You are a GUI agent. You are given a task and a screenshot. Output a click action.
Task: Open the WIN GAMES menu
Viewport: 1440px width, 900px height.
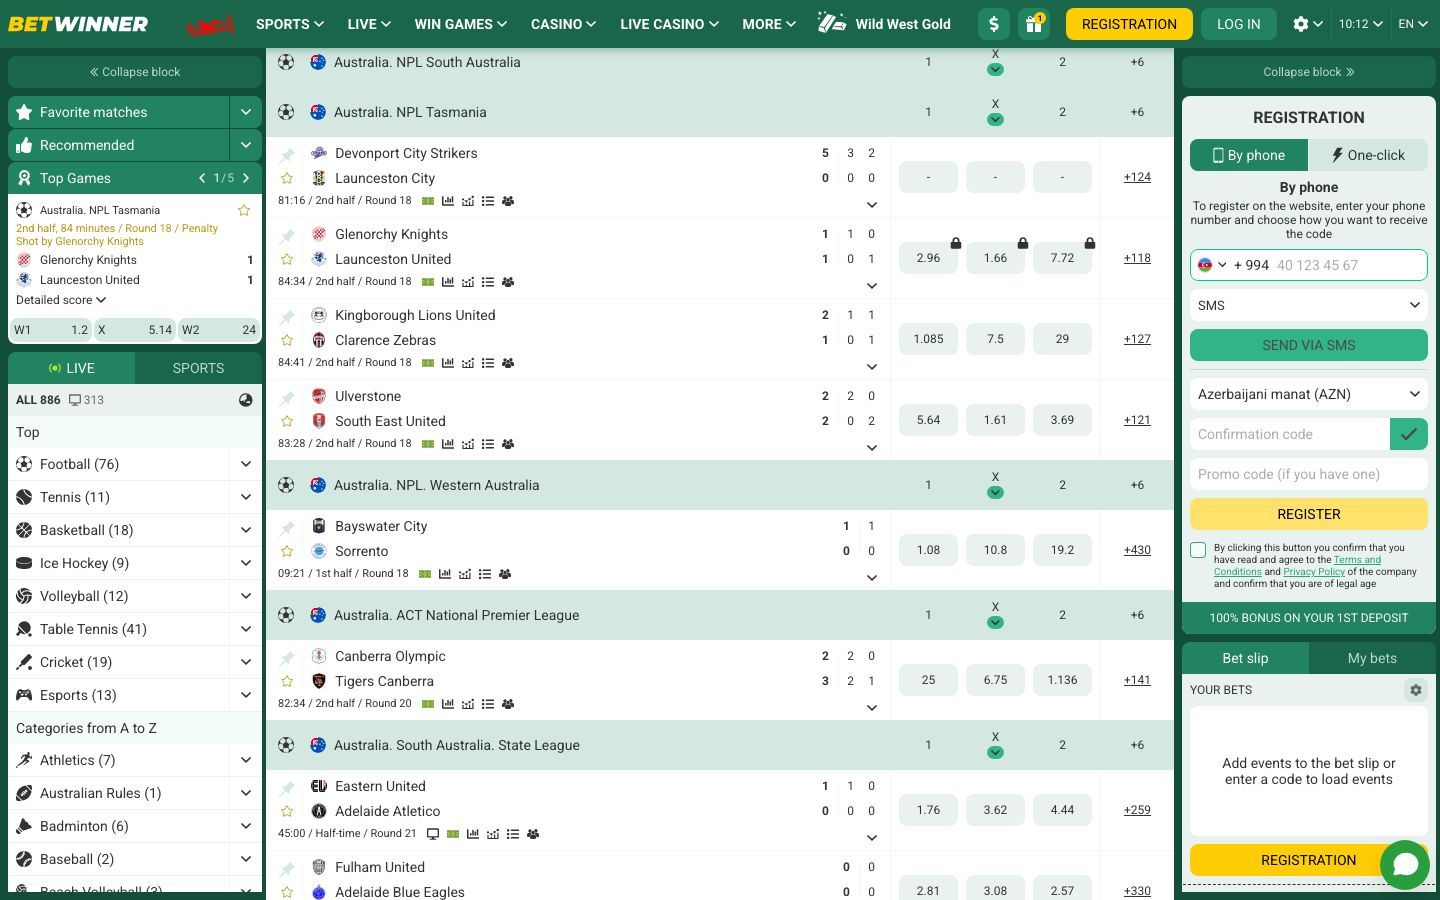click(461, 24)
